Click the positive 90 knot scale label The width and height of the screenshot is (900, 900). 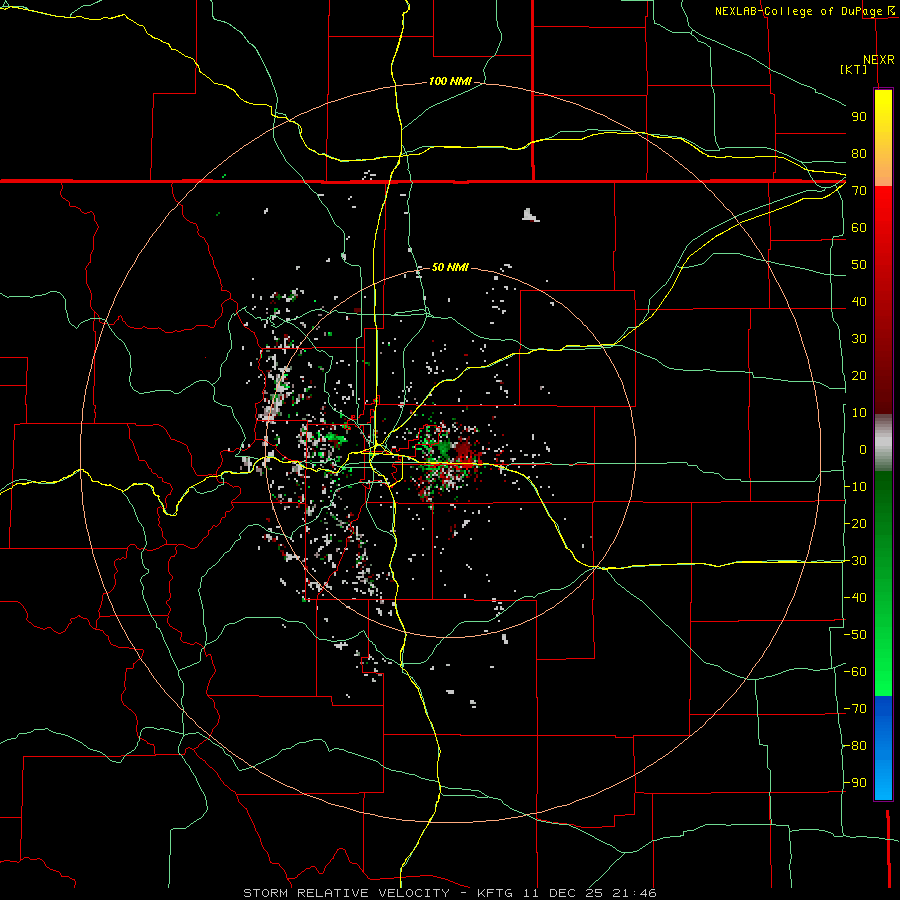(859, 117)
